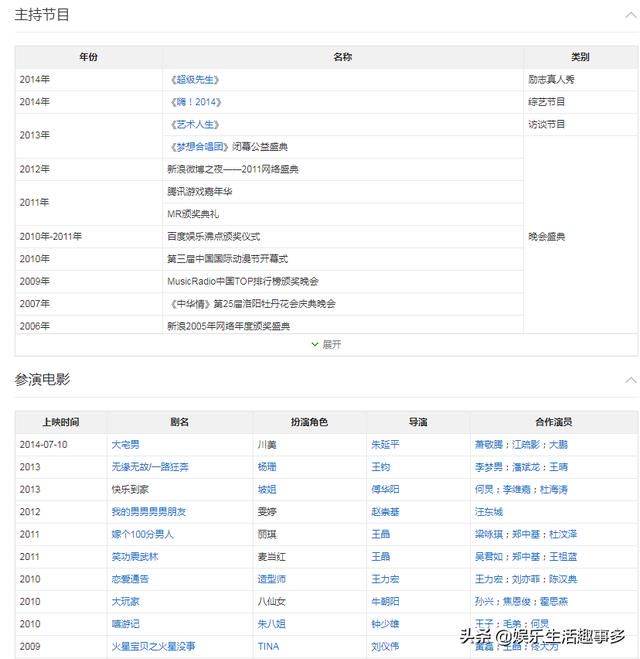This screenshot has height=659, width=640.
Task: Select the 八仙女 role cell
Action: 310,601
